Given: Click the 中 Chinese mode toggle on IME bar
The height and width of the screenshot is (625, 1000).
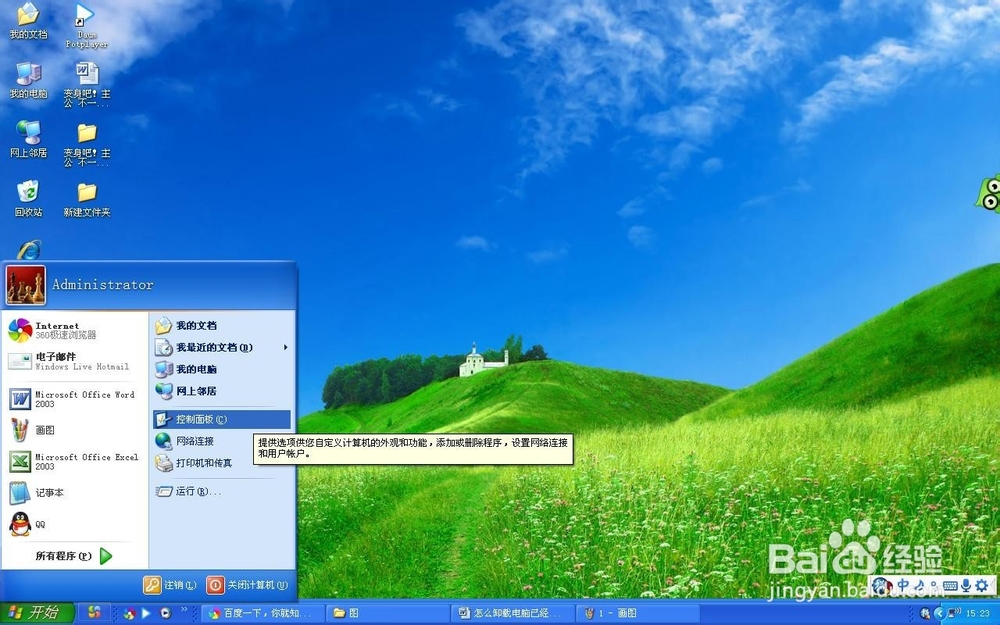Looking at the screenshot, I should click(x=903, y=585).
